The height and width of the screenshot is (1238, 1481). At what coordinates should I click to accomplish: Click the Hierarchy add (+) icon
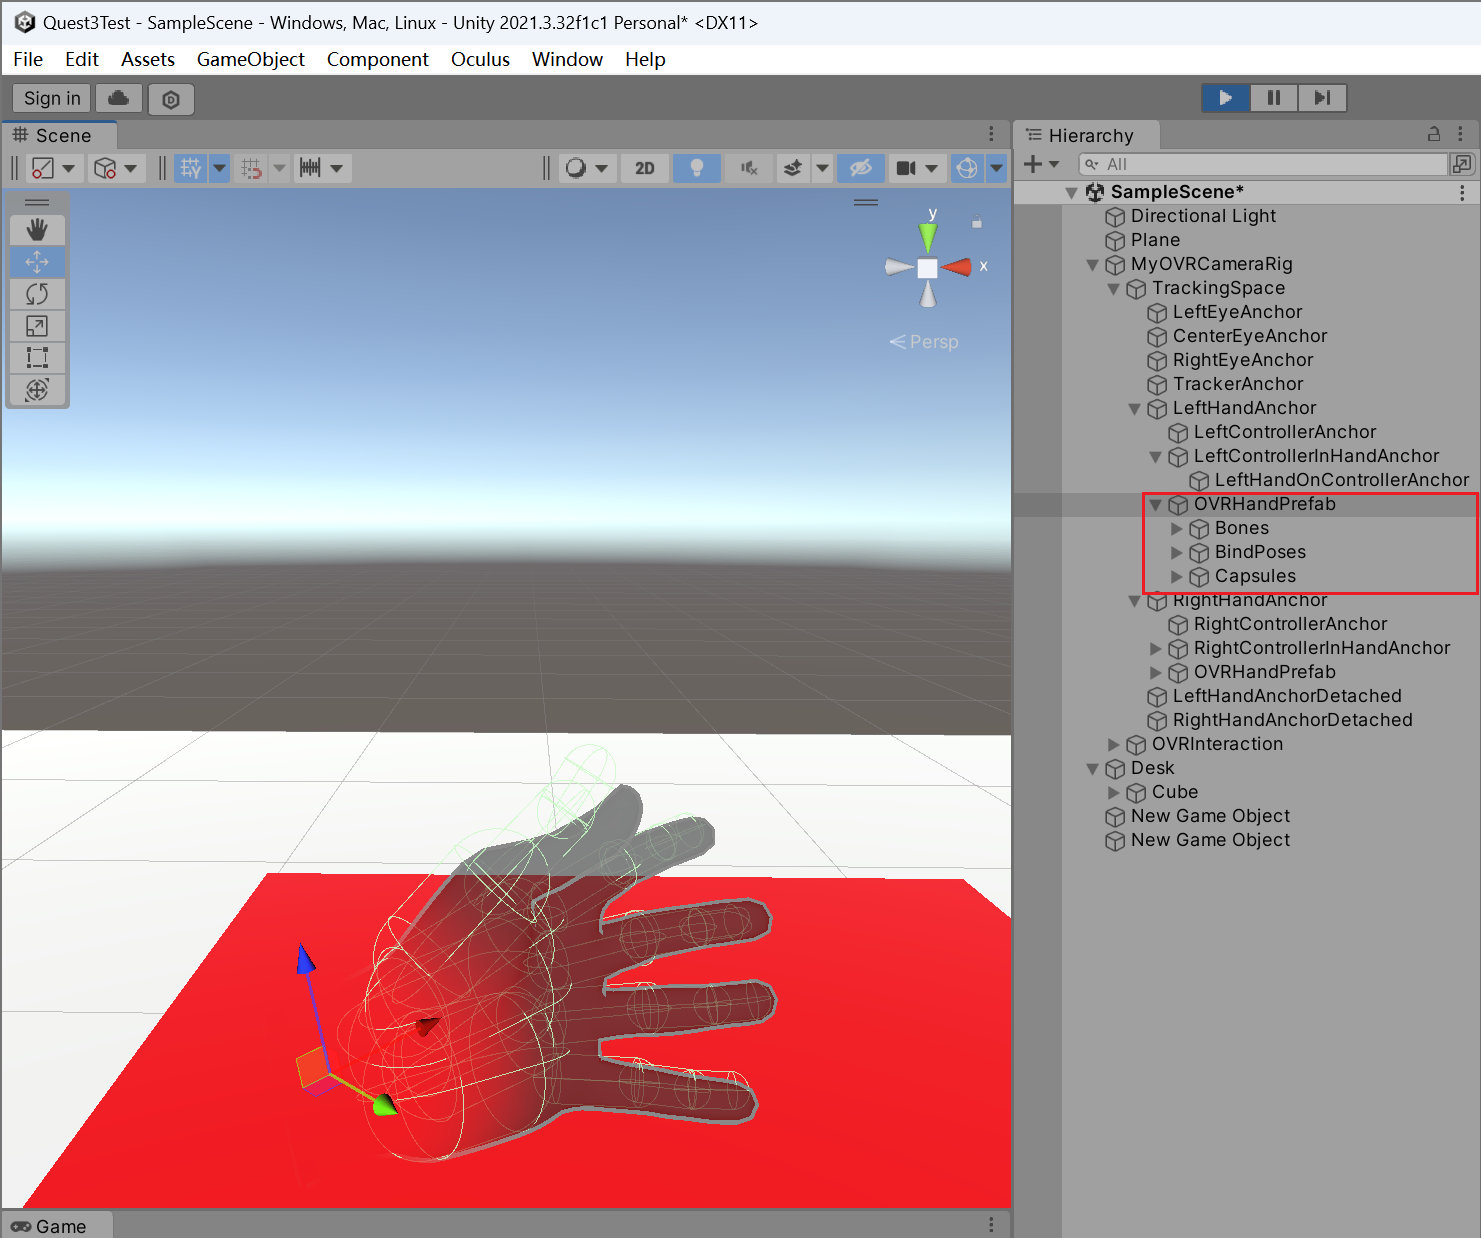[1033, 164]
